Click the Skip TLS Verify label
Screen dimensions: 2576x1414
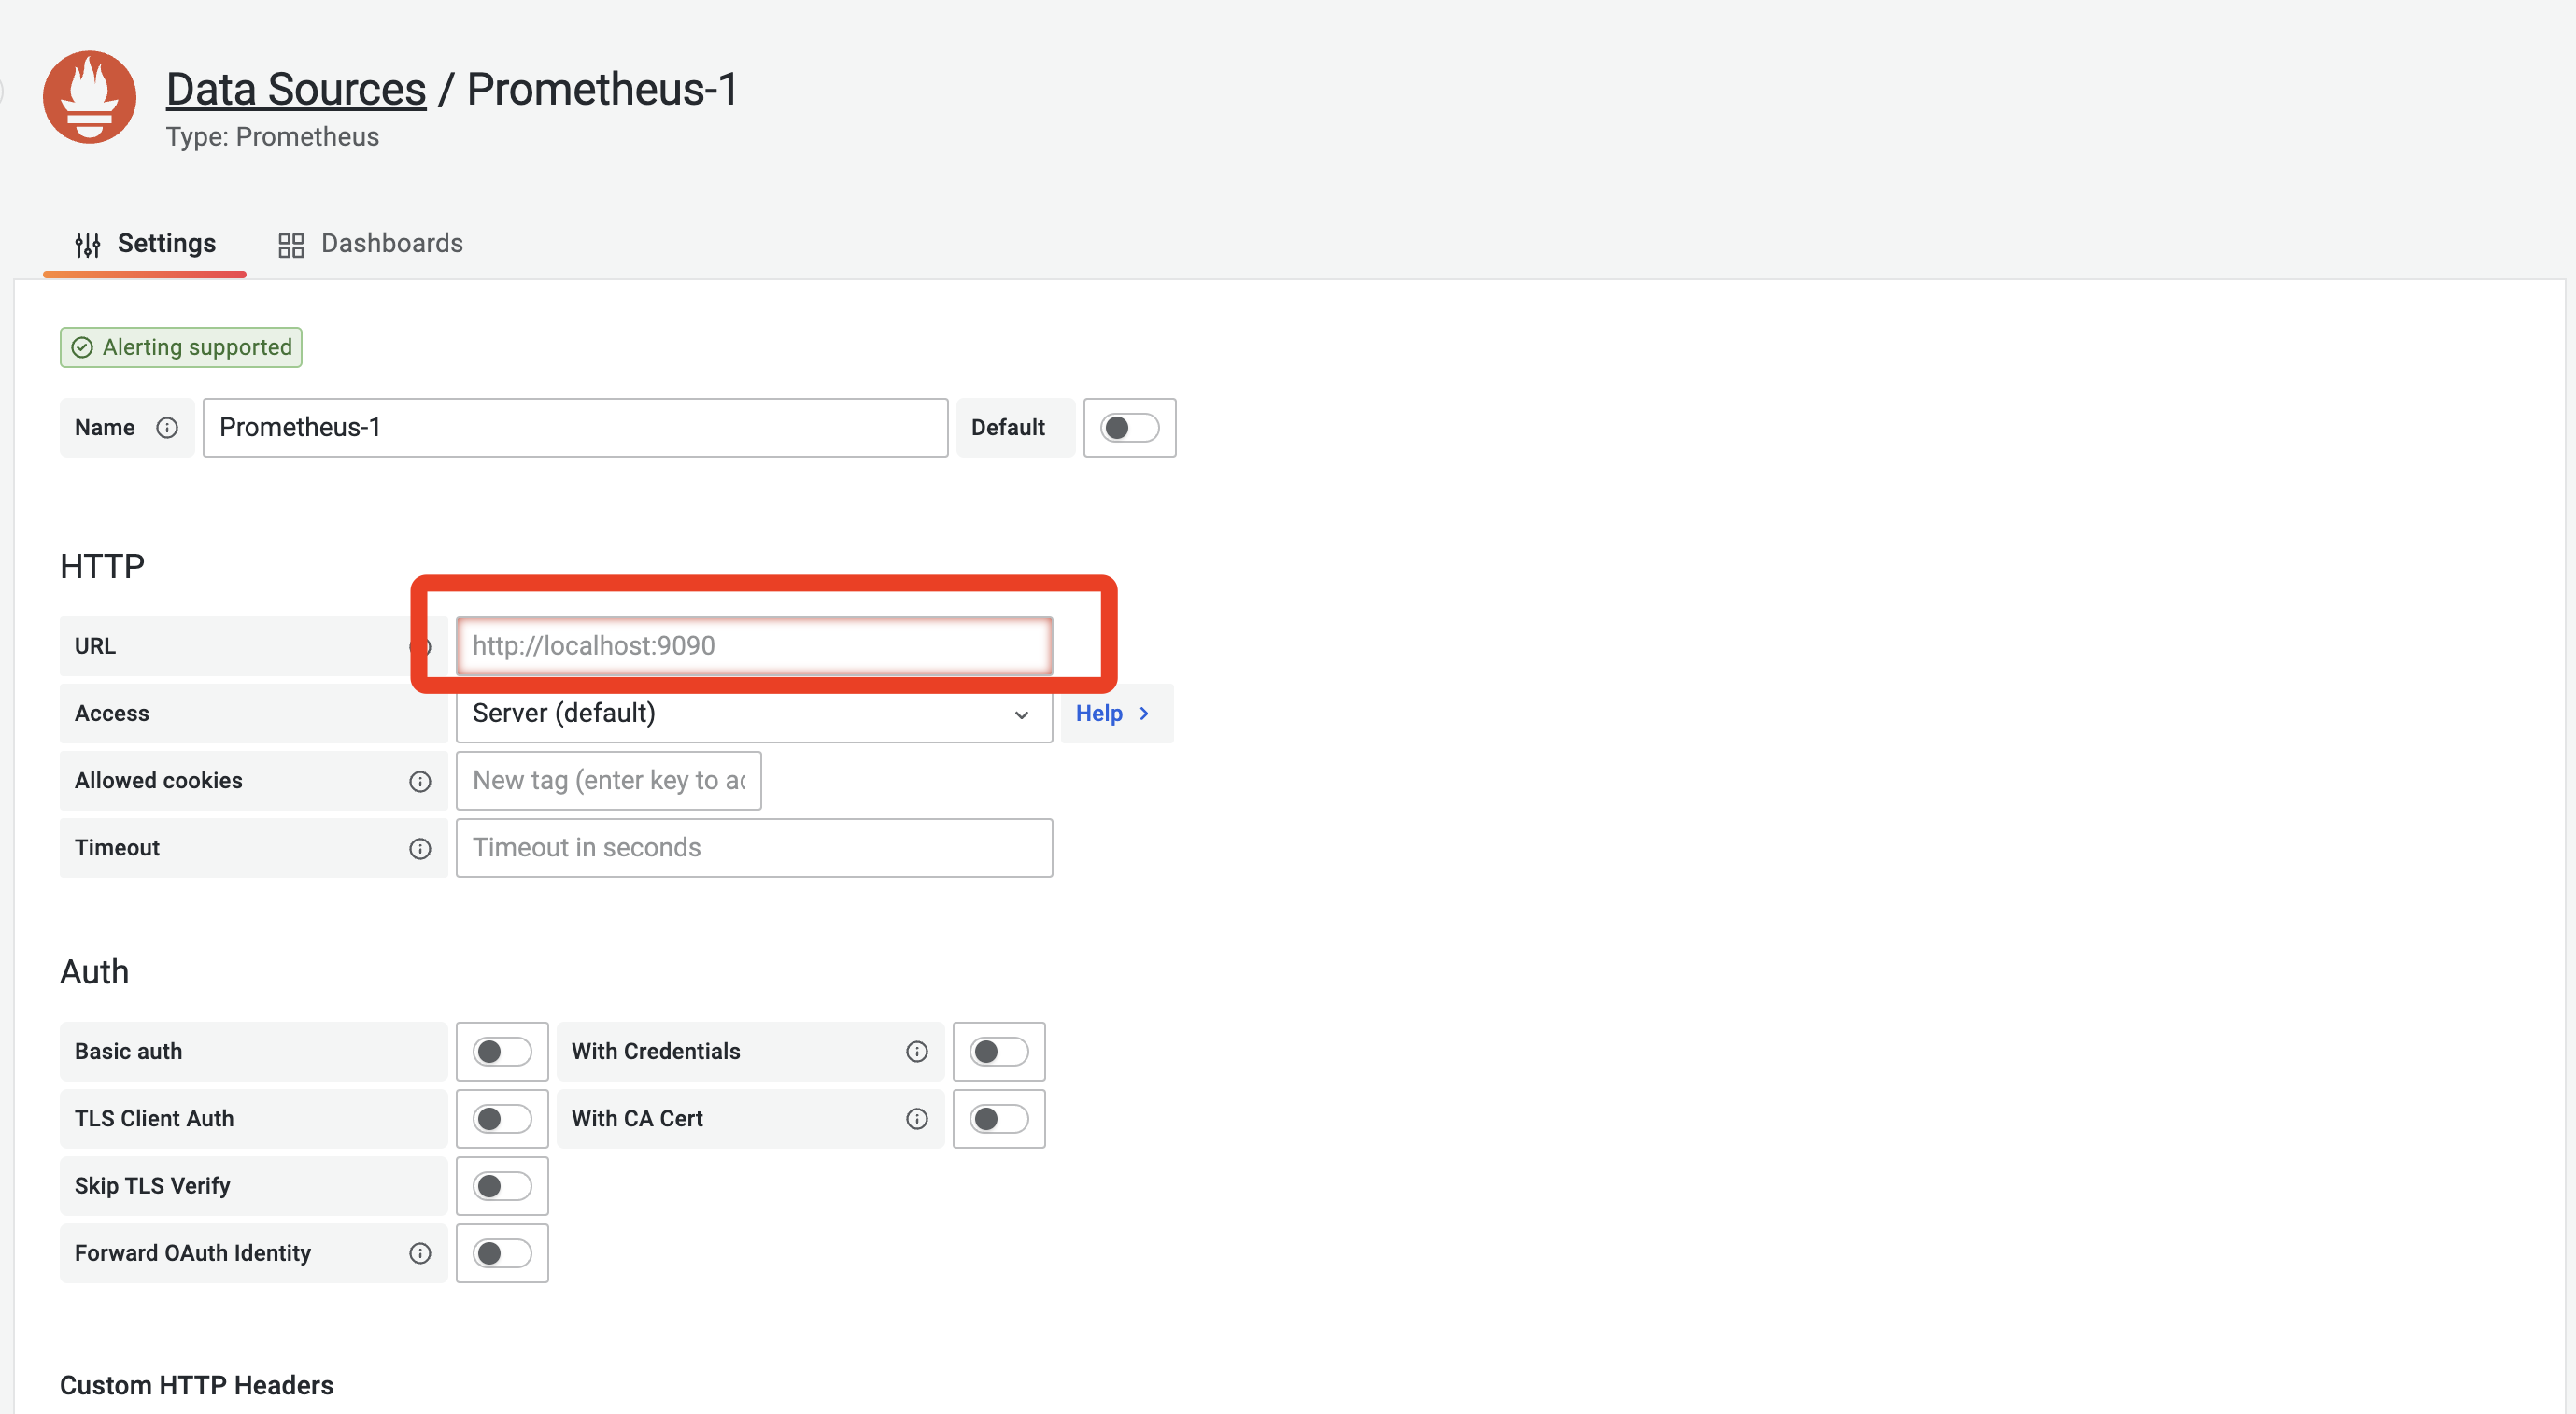(x=152, y=1186)
